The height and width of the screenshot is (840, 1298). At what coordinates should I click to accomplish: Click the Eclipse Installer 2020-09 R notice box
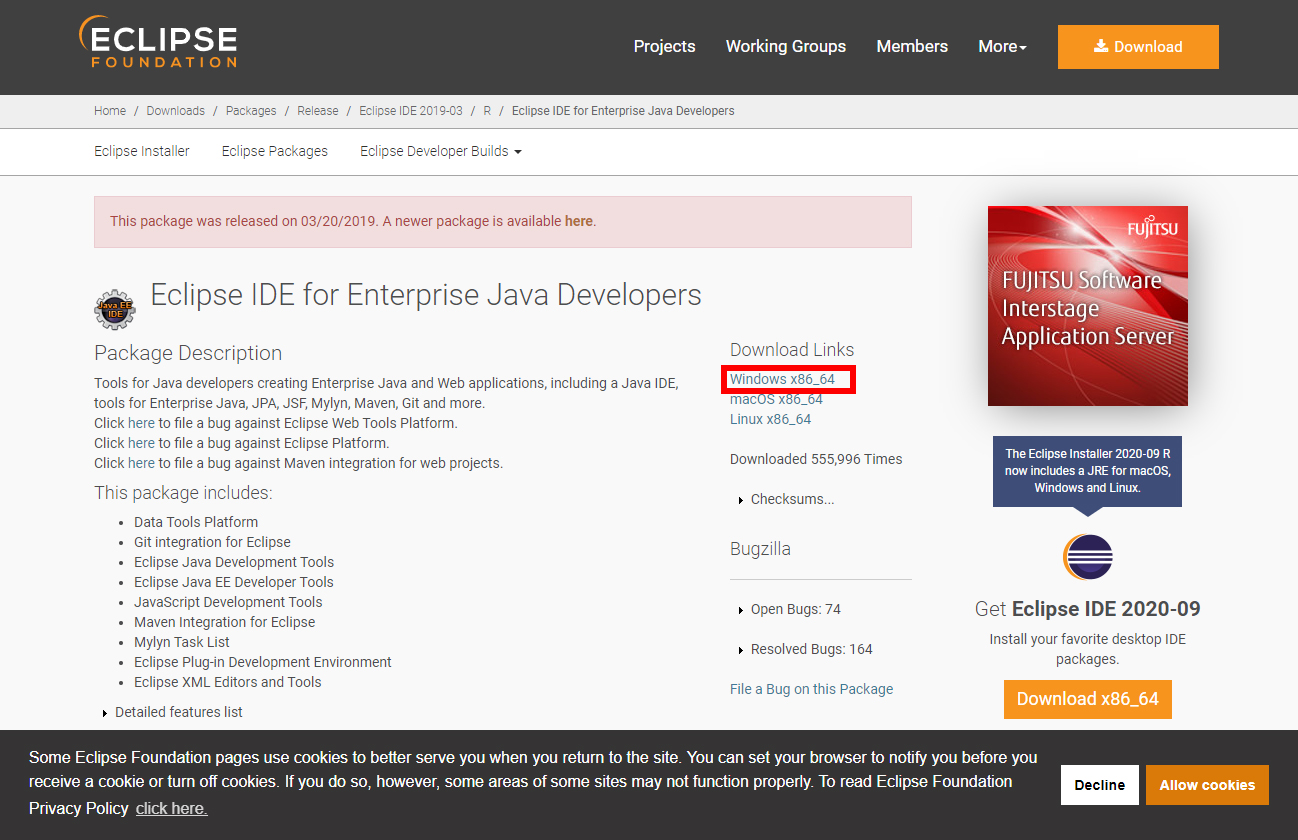(x=1087, y=471)
